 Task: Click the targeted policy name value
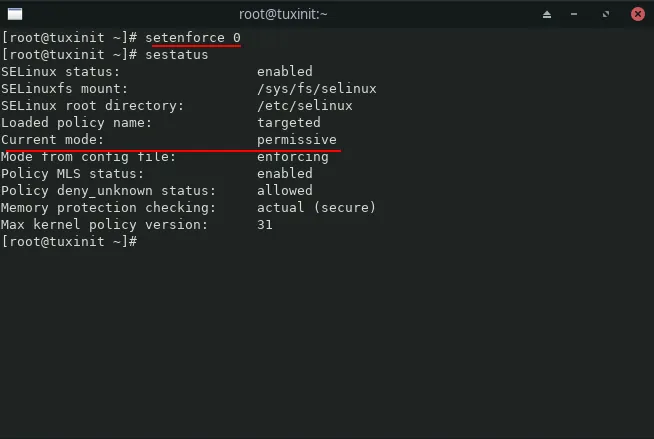tap(289, 123)
